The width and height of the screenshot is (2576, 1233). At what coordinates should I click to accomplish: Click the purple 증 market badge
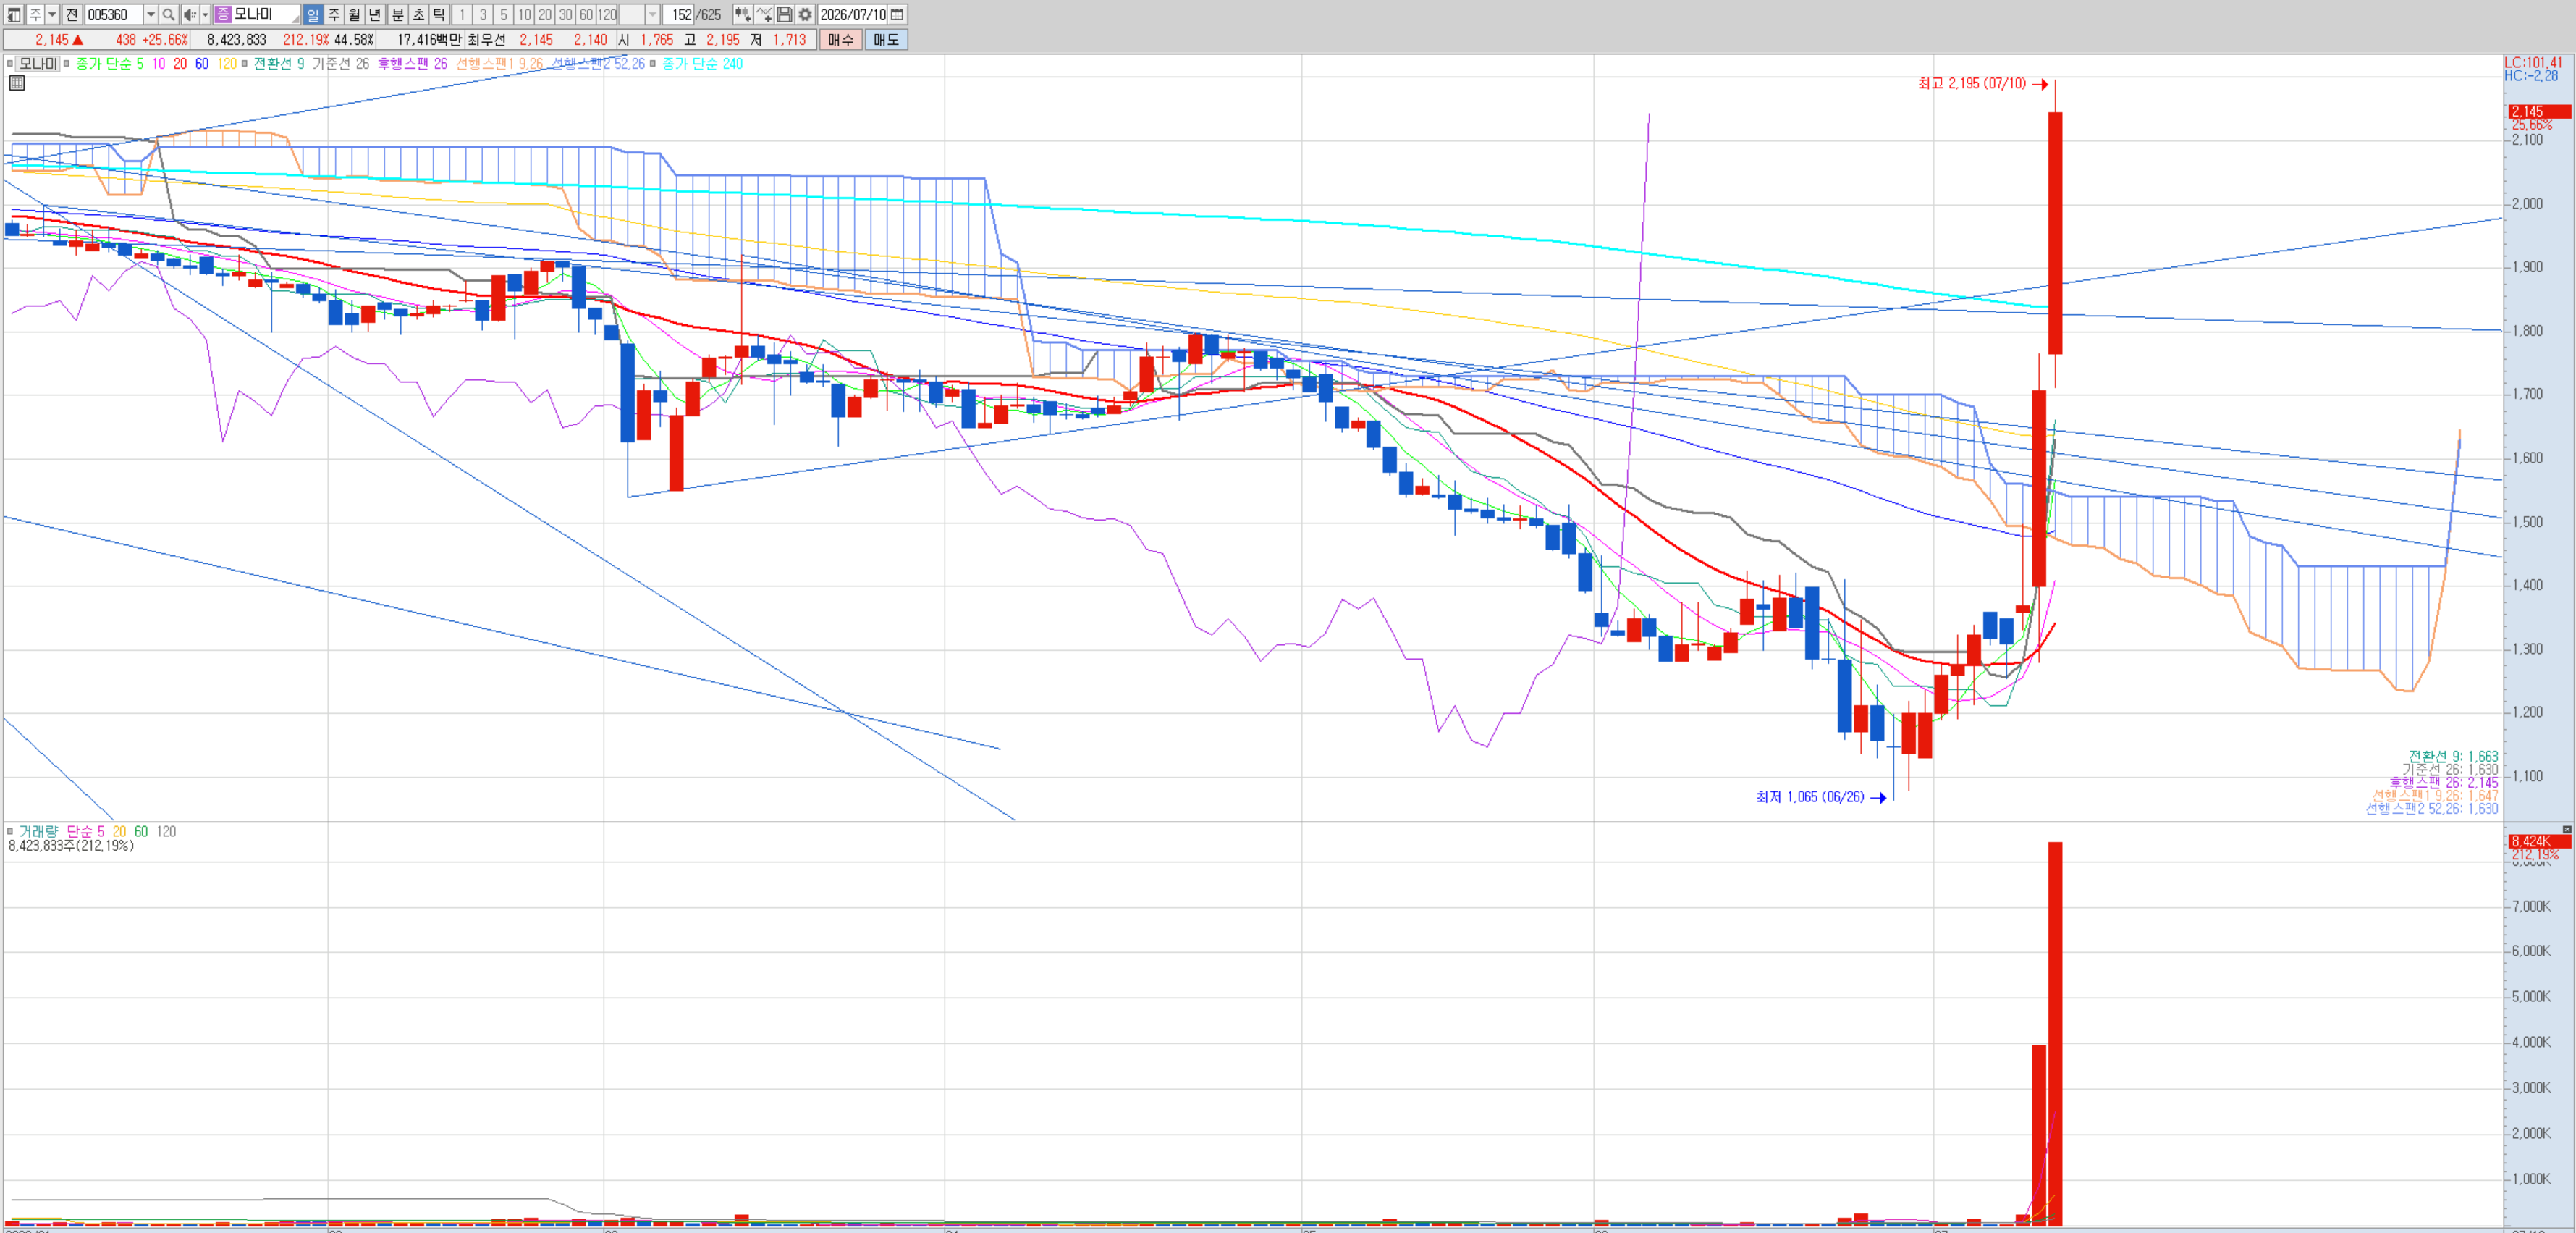pyautogui.click(x=223, y=14)
